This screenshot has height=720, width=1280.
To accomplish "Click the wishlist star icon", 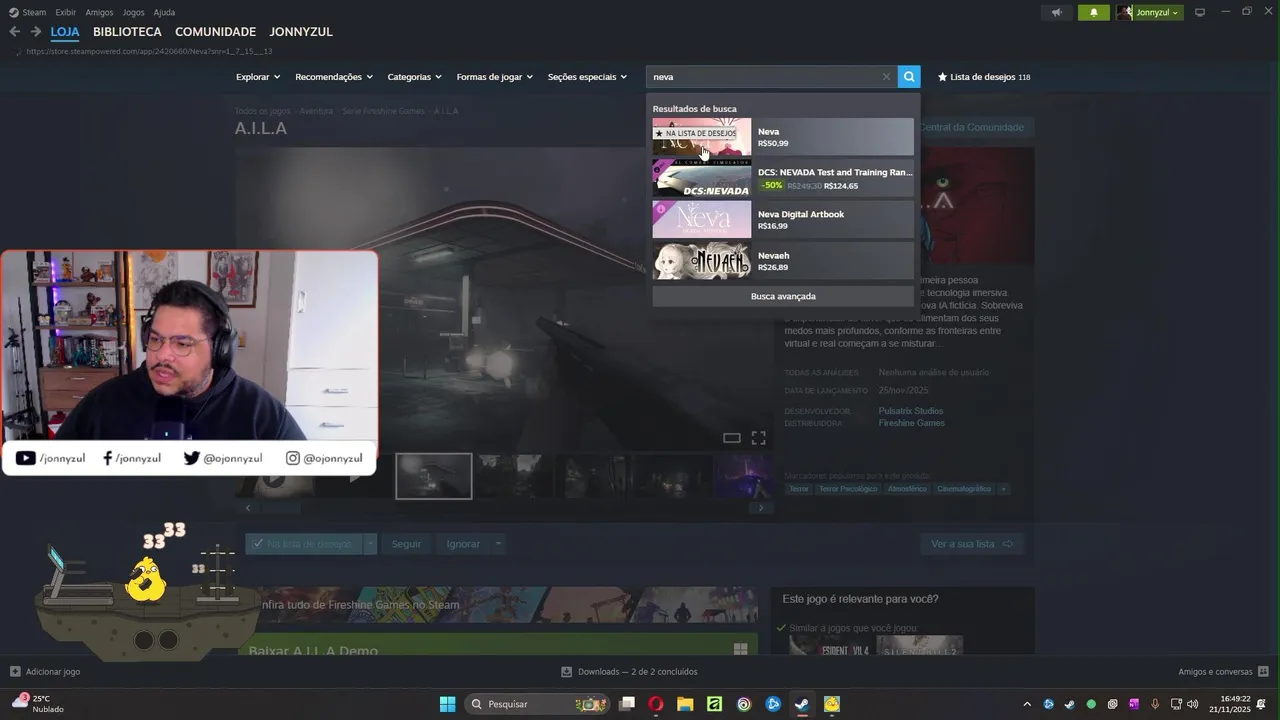I will 942,77.
